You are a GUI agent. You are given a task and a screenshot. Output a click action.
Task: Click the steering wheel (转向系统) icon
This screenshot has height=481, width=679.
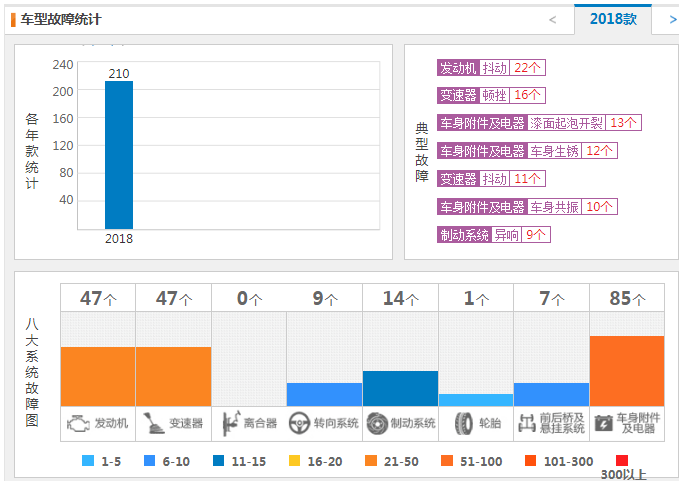pos(299,423)
